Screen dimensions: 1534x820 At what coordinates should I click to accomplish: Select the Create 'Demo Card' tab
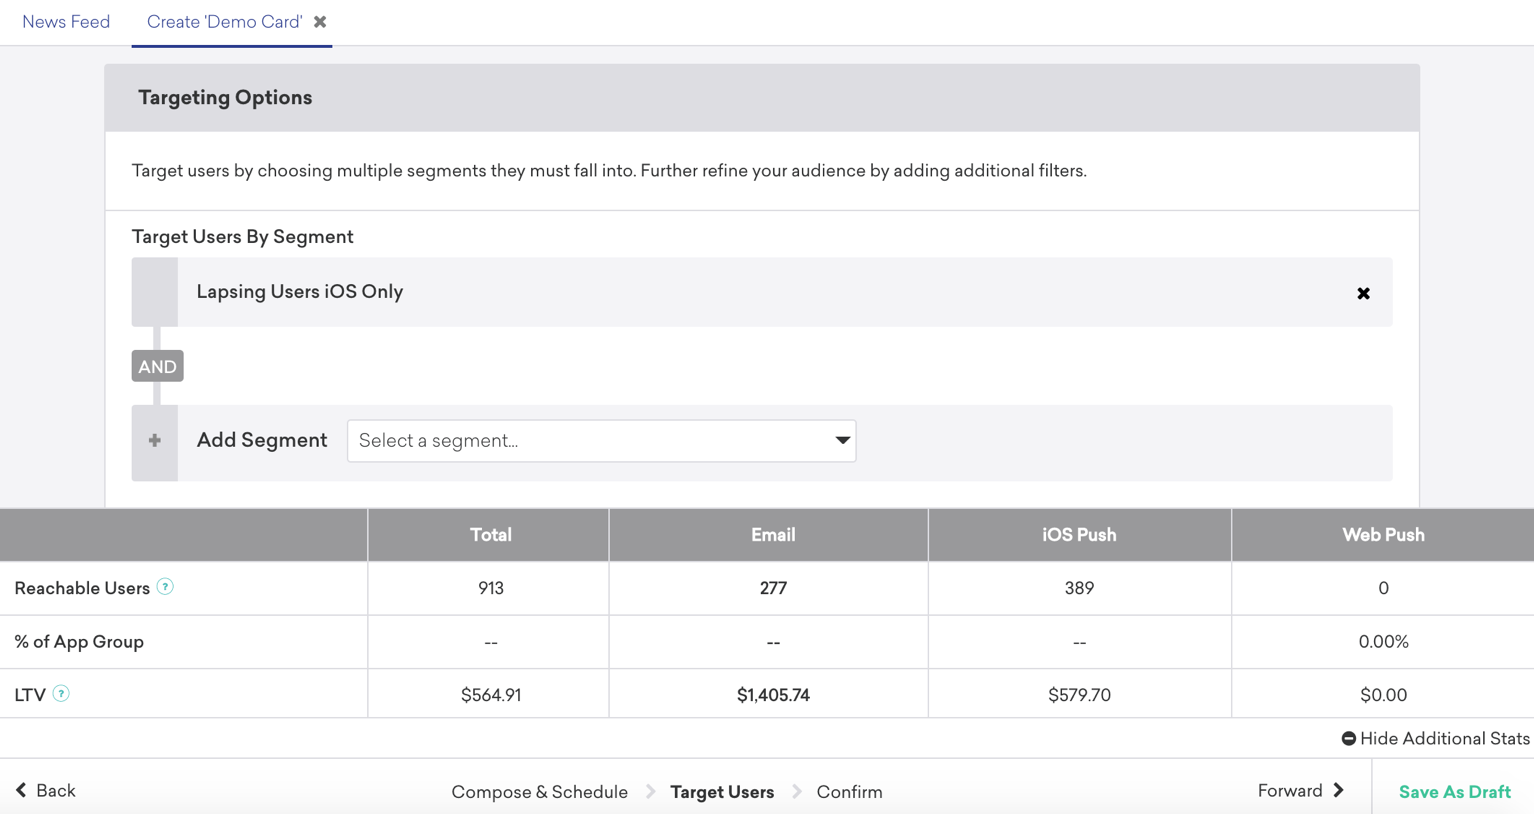point(224,22)
